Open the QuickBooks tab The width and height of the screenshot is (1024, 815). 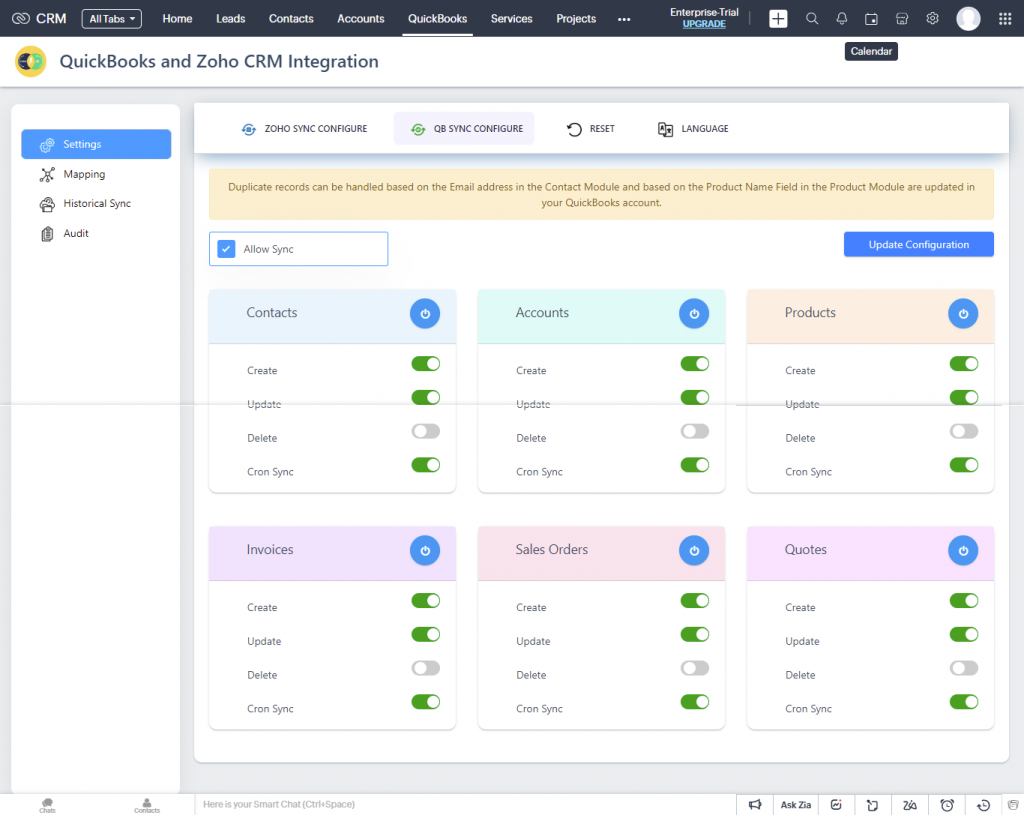(438, 19)
